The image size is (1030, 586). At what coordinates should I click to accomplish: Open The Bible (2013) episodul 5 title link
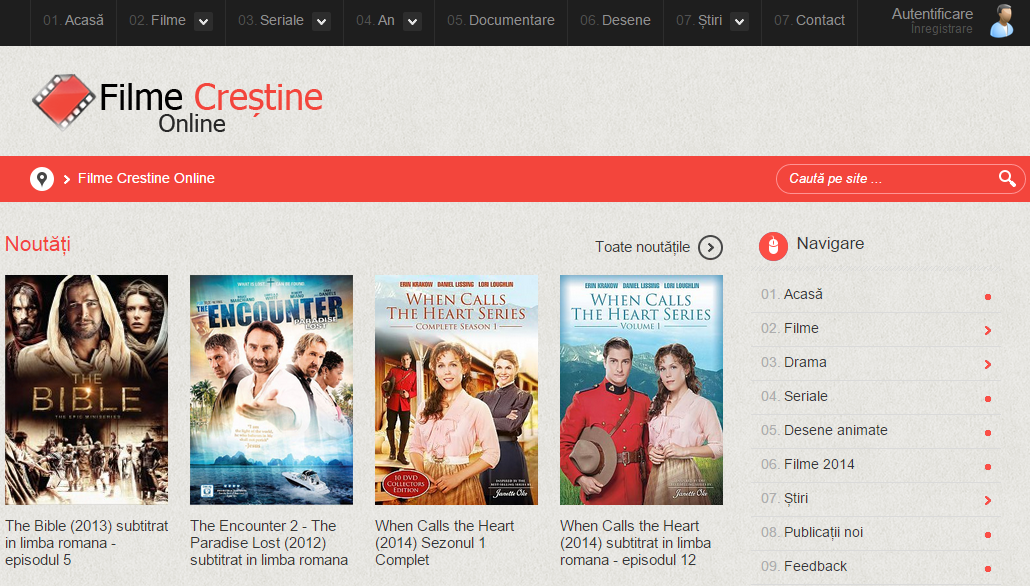coord(87,543)
